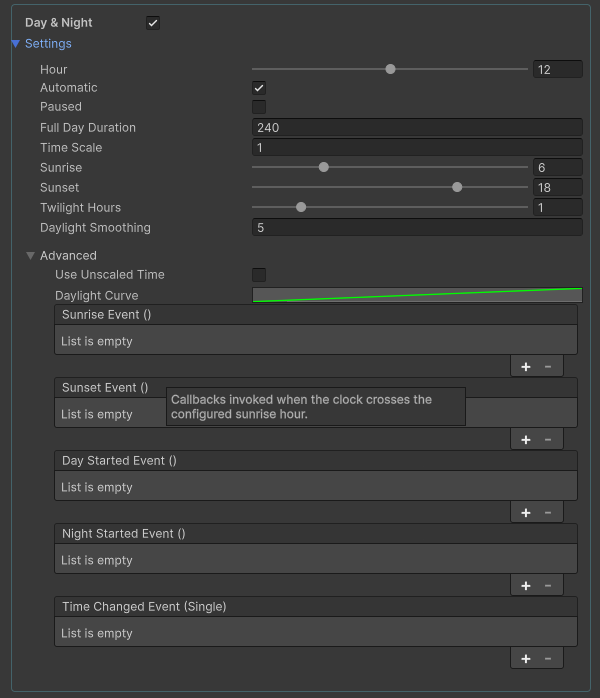This screenshot has width=600, height=698.
Task: Click 'List is empty' under Night Started Event
Action: pos(97,560)
